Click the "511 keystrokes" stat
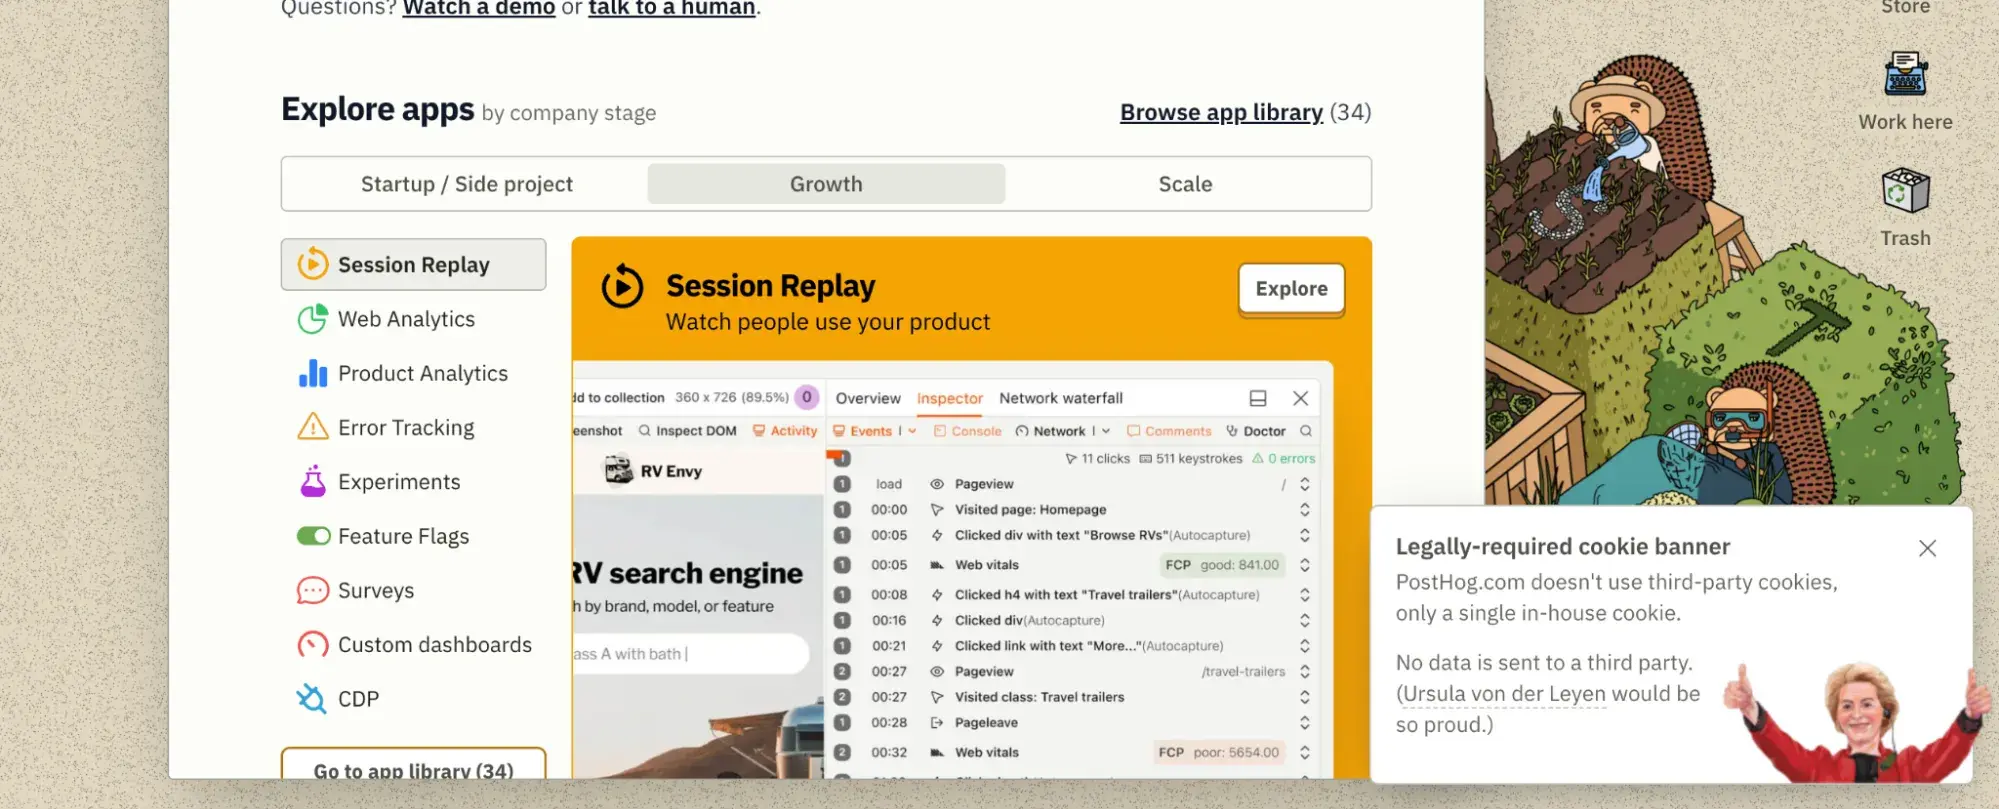This screenshot has height=810, width=1999. click(1191, 459)
